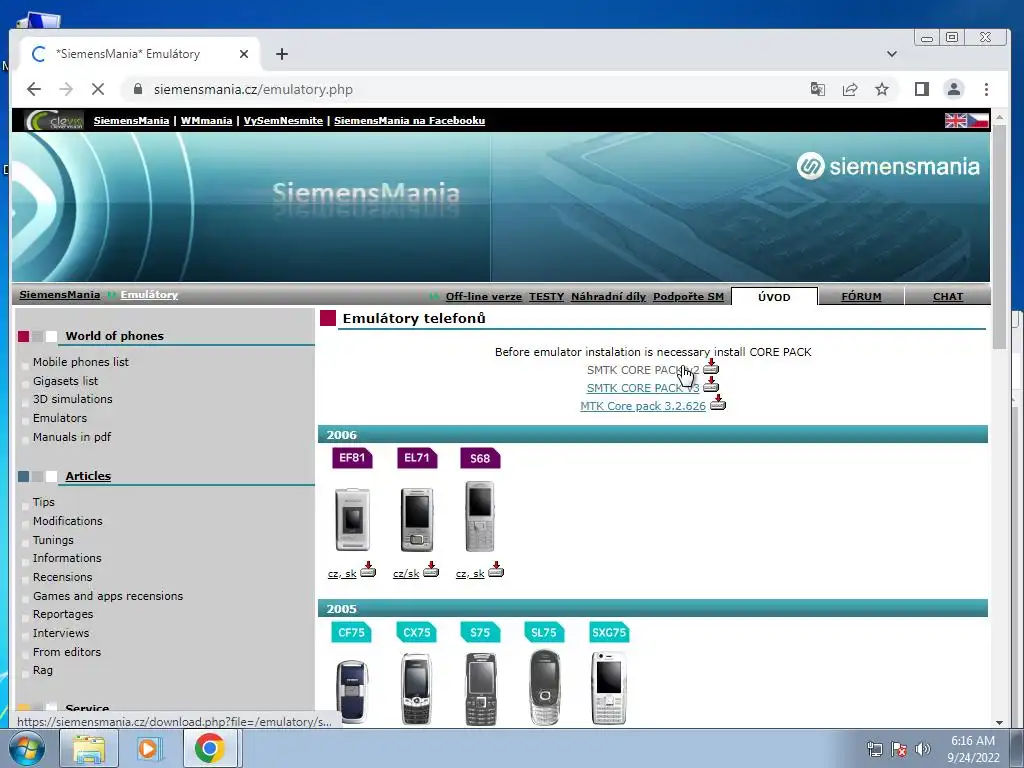
Task: Open Náhradní díly menu link
Action: pos(608,296)
